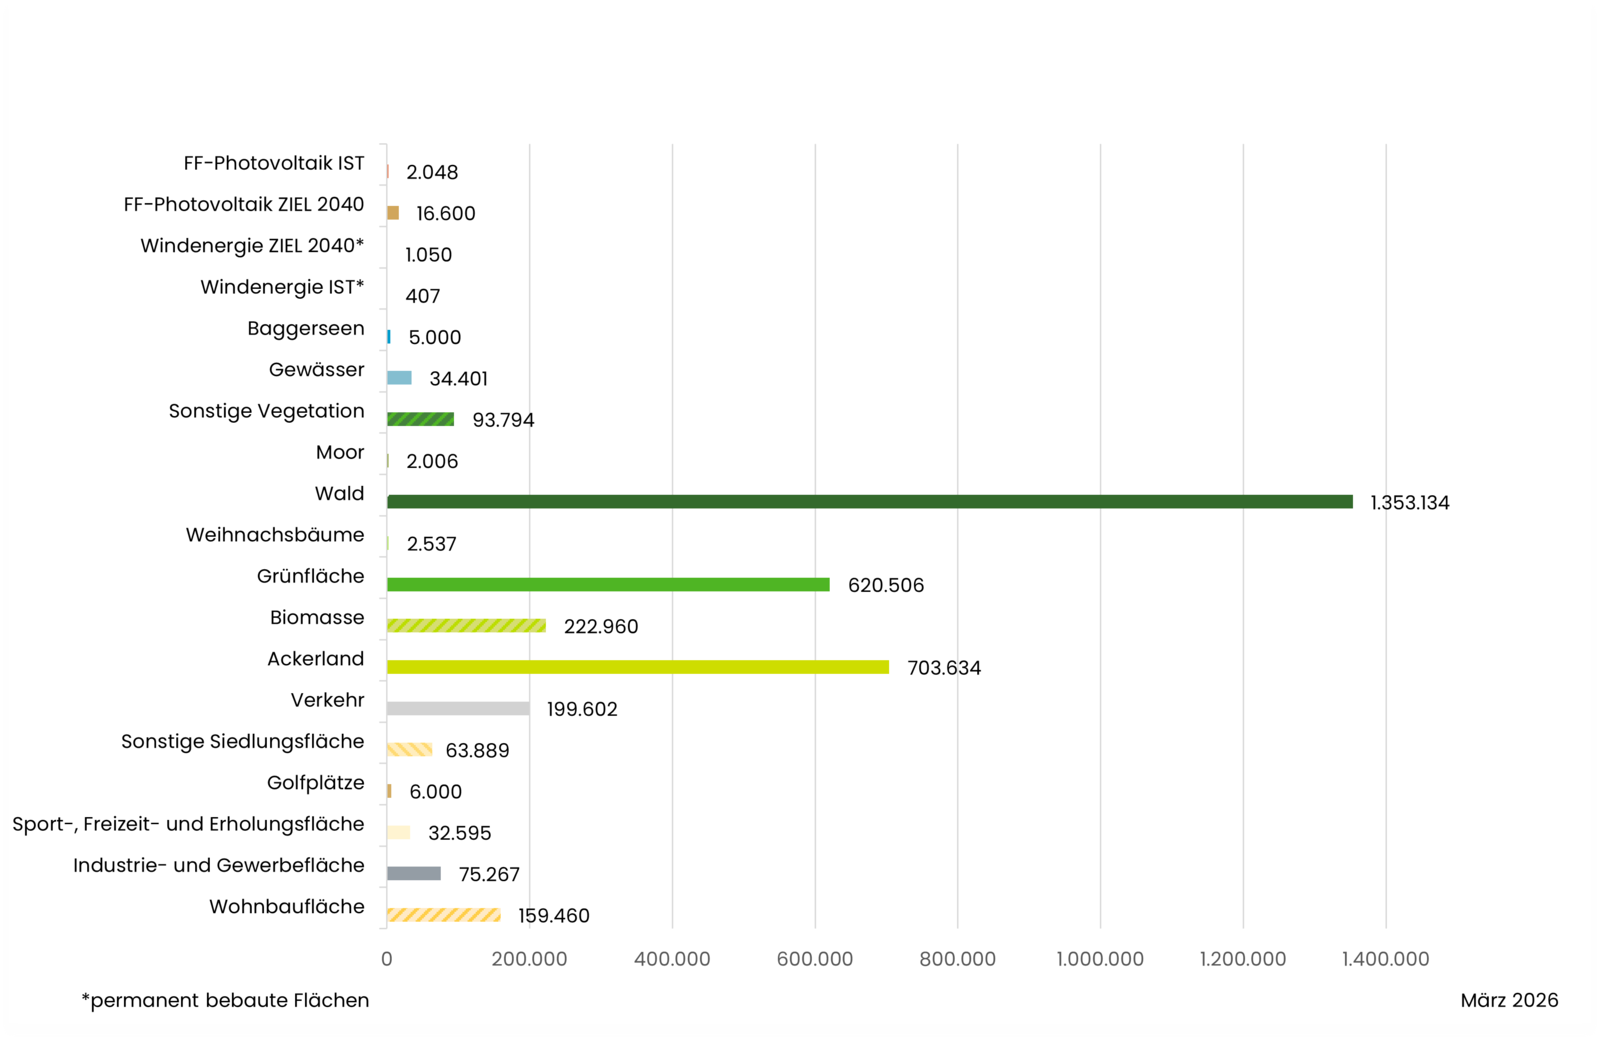Select the Weihnachsbäume category label
The height and width of the screenshot is (1040, 1600).
(275, 535)
